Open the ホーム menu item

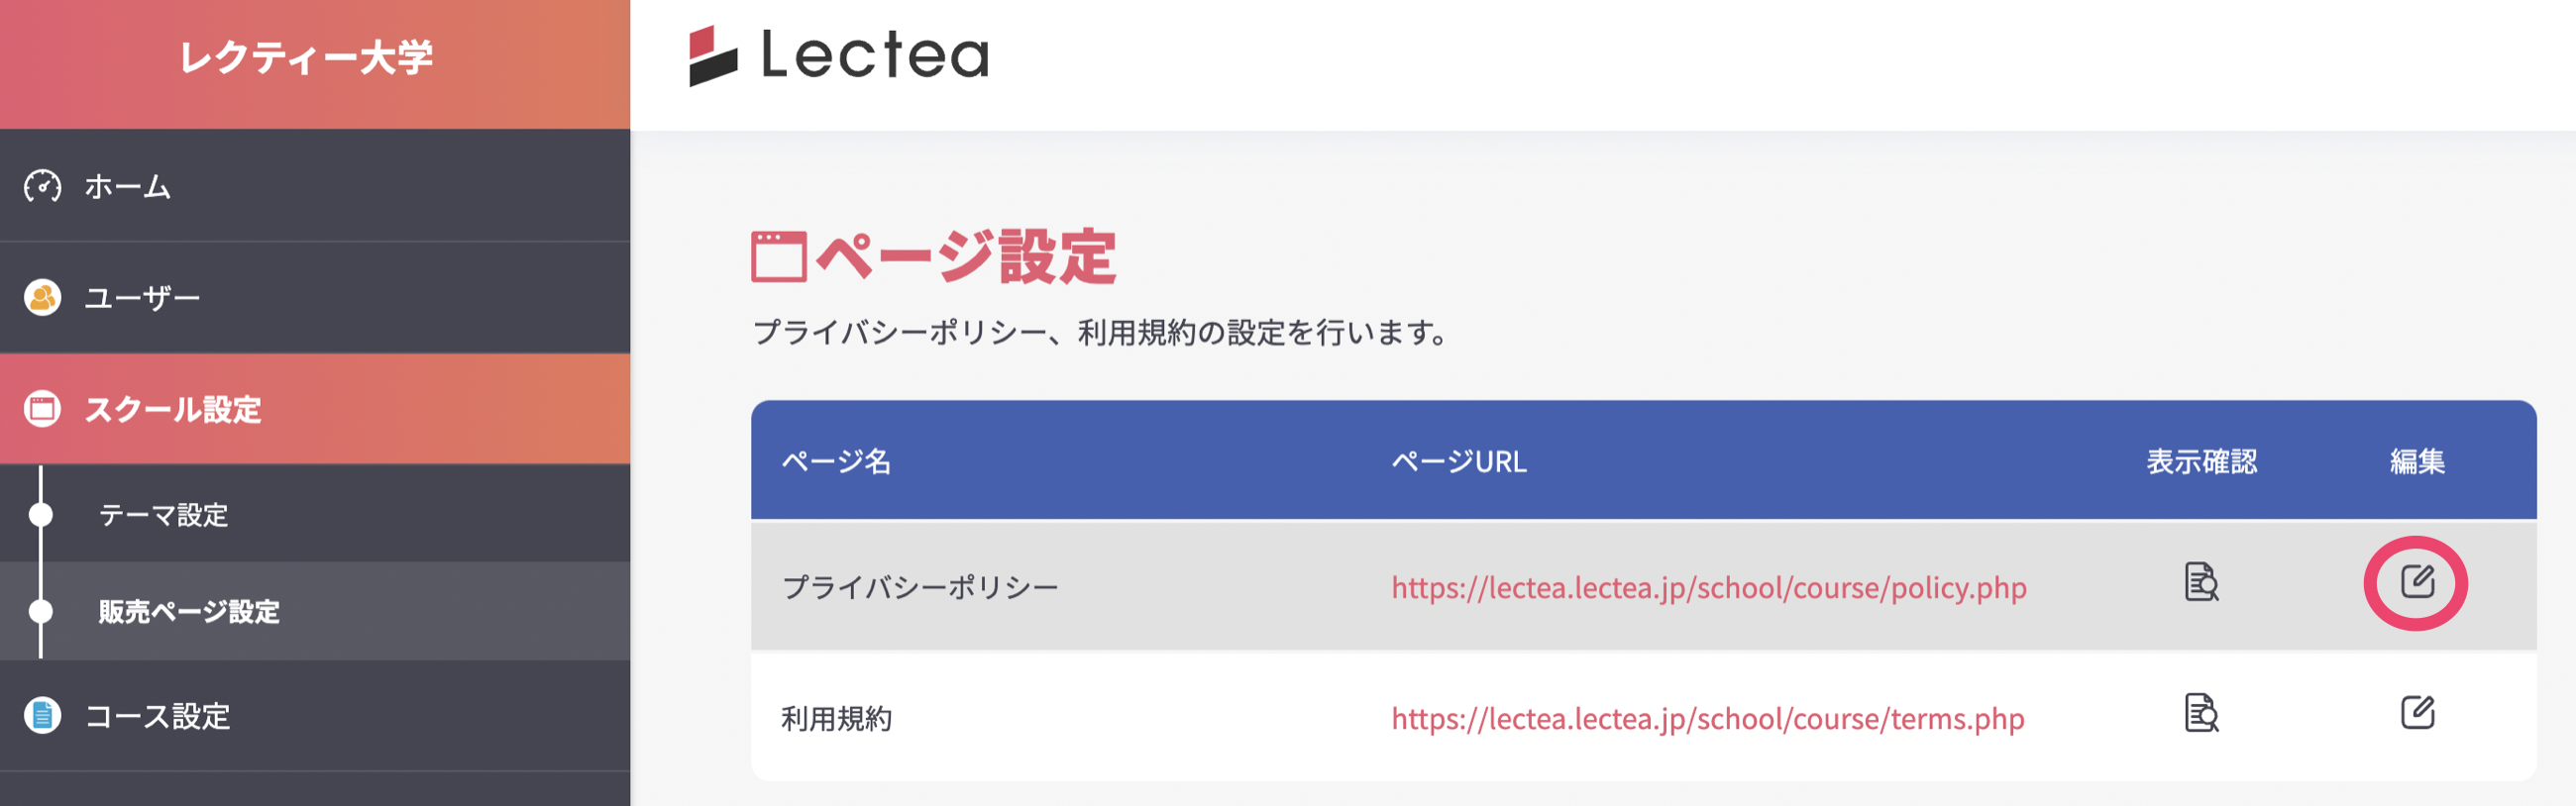click(125, 186)
